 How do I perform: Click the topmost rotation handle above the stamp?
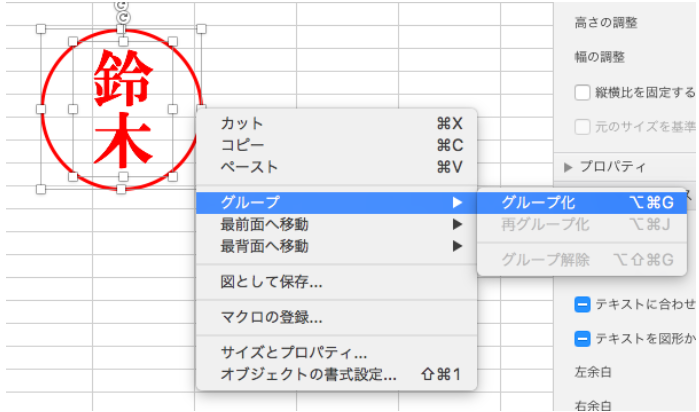click(x=122, y=6)
